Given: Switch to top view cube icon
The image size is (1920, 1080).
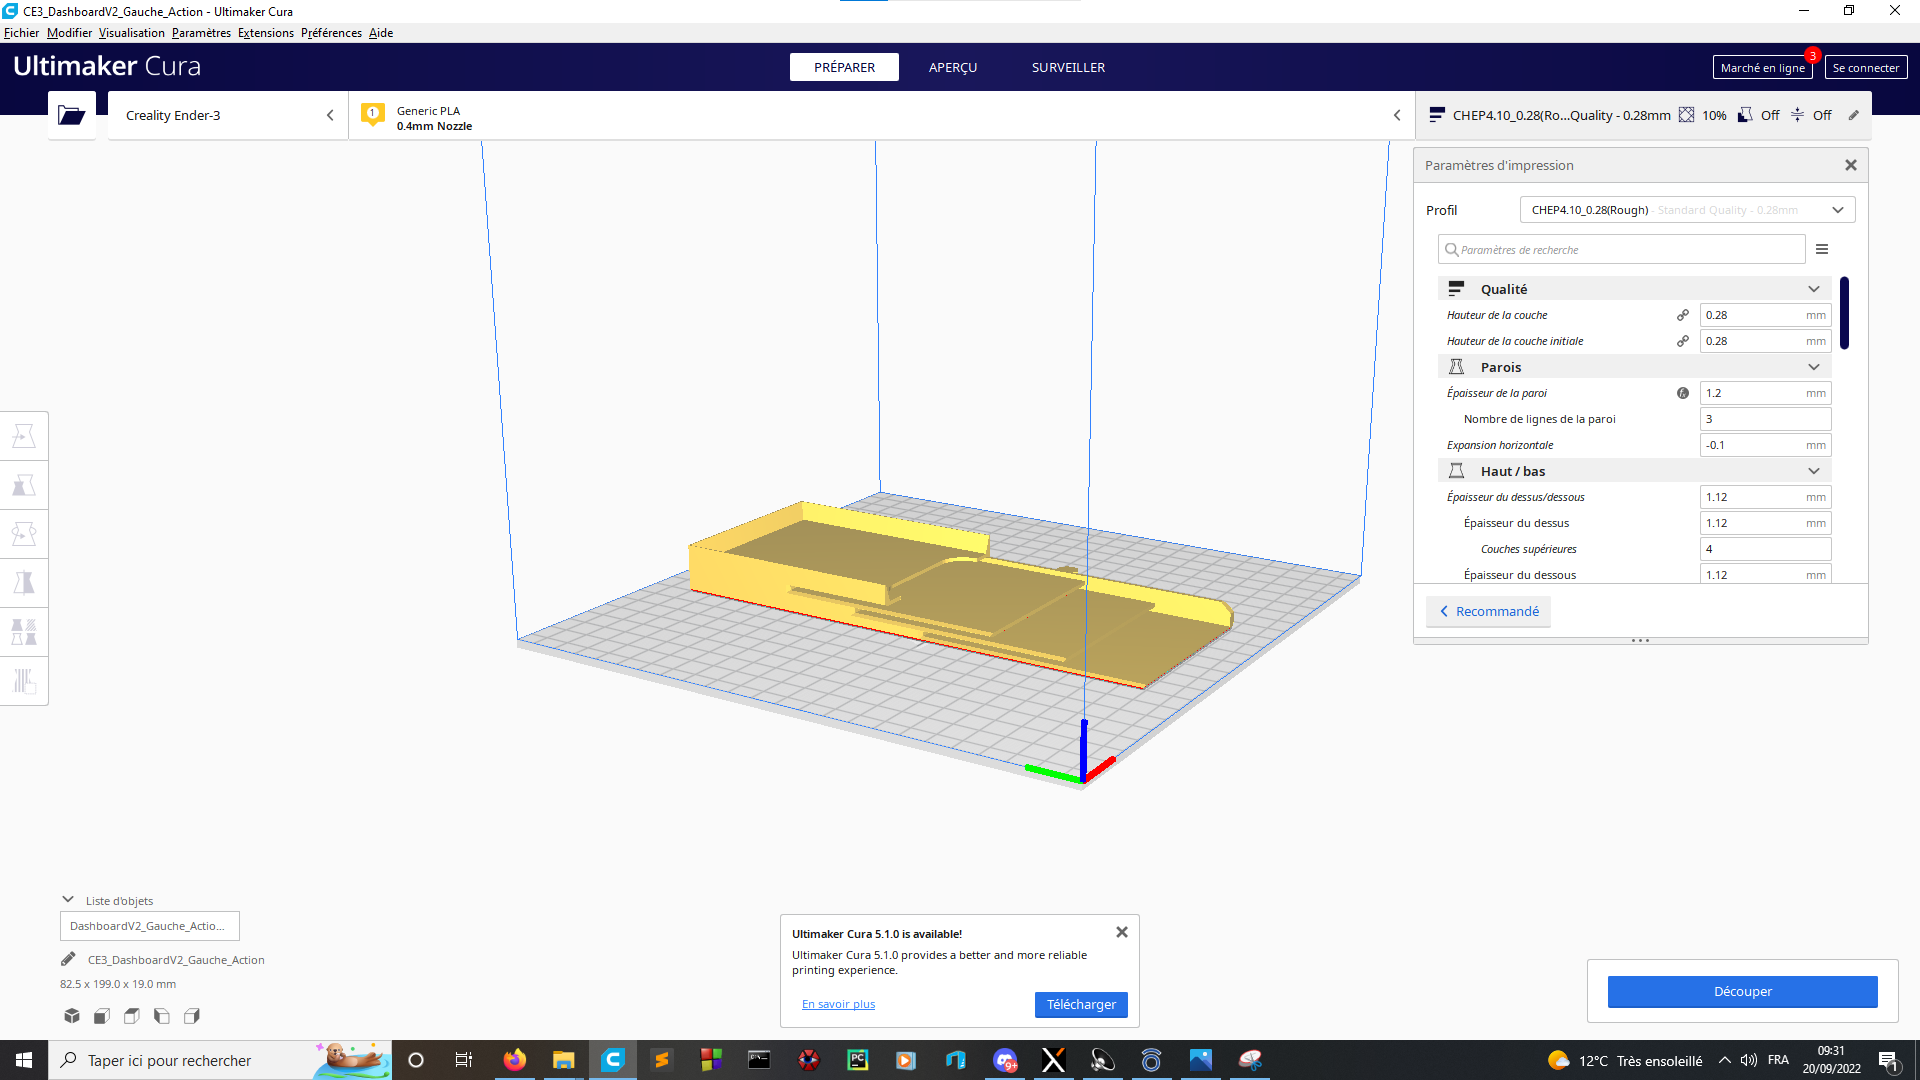Looking at the screenshot, I should pyautogui.click(x=132, y=1016).
